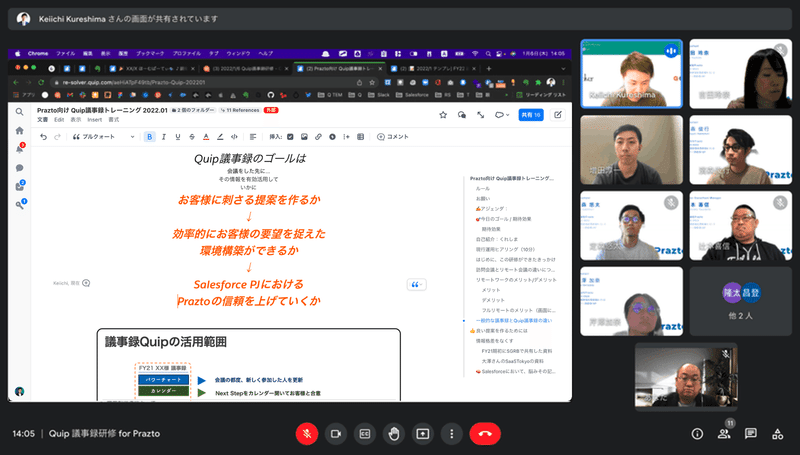This screenshot has width=800, height=455.
Task: Open the comment bubble dropdown near 共有
Action: point(502,115)
